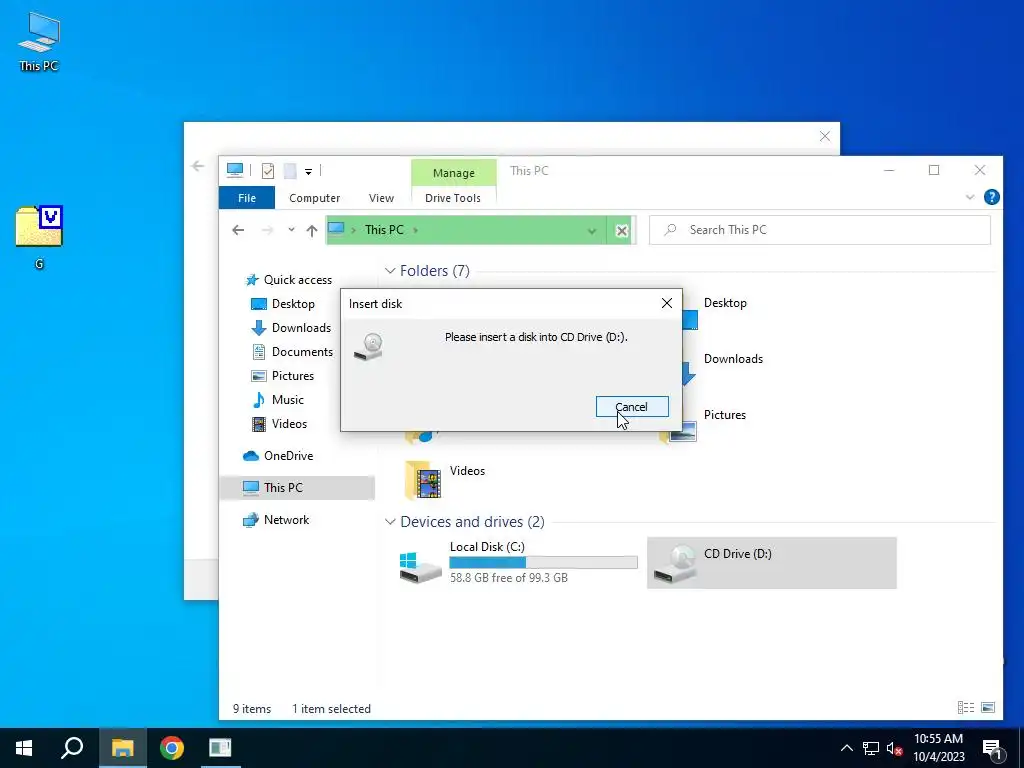Close the Insert disk dialog with X

(x=666, y=303)
